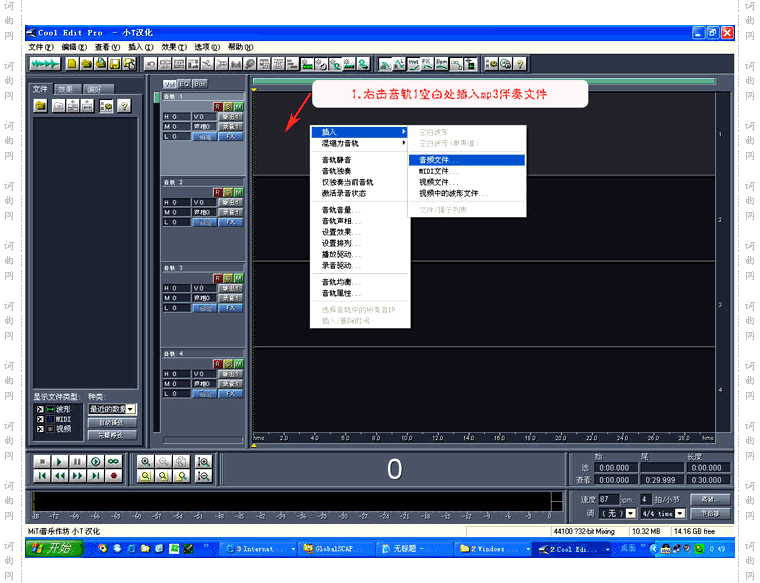
Task: Solo Track 1 with the S button
Action: pos(228,107)
